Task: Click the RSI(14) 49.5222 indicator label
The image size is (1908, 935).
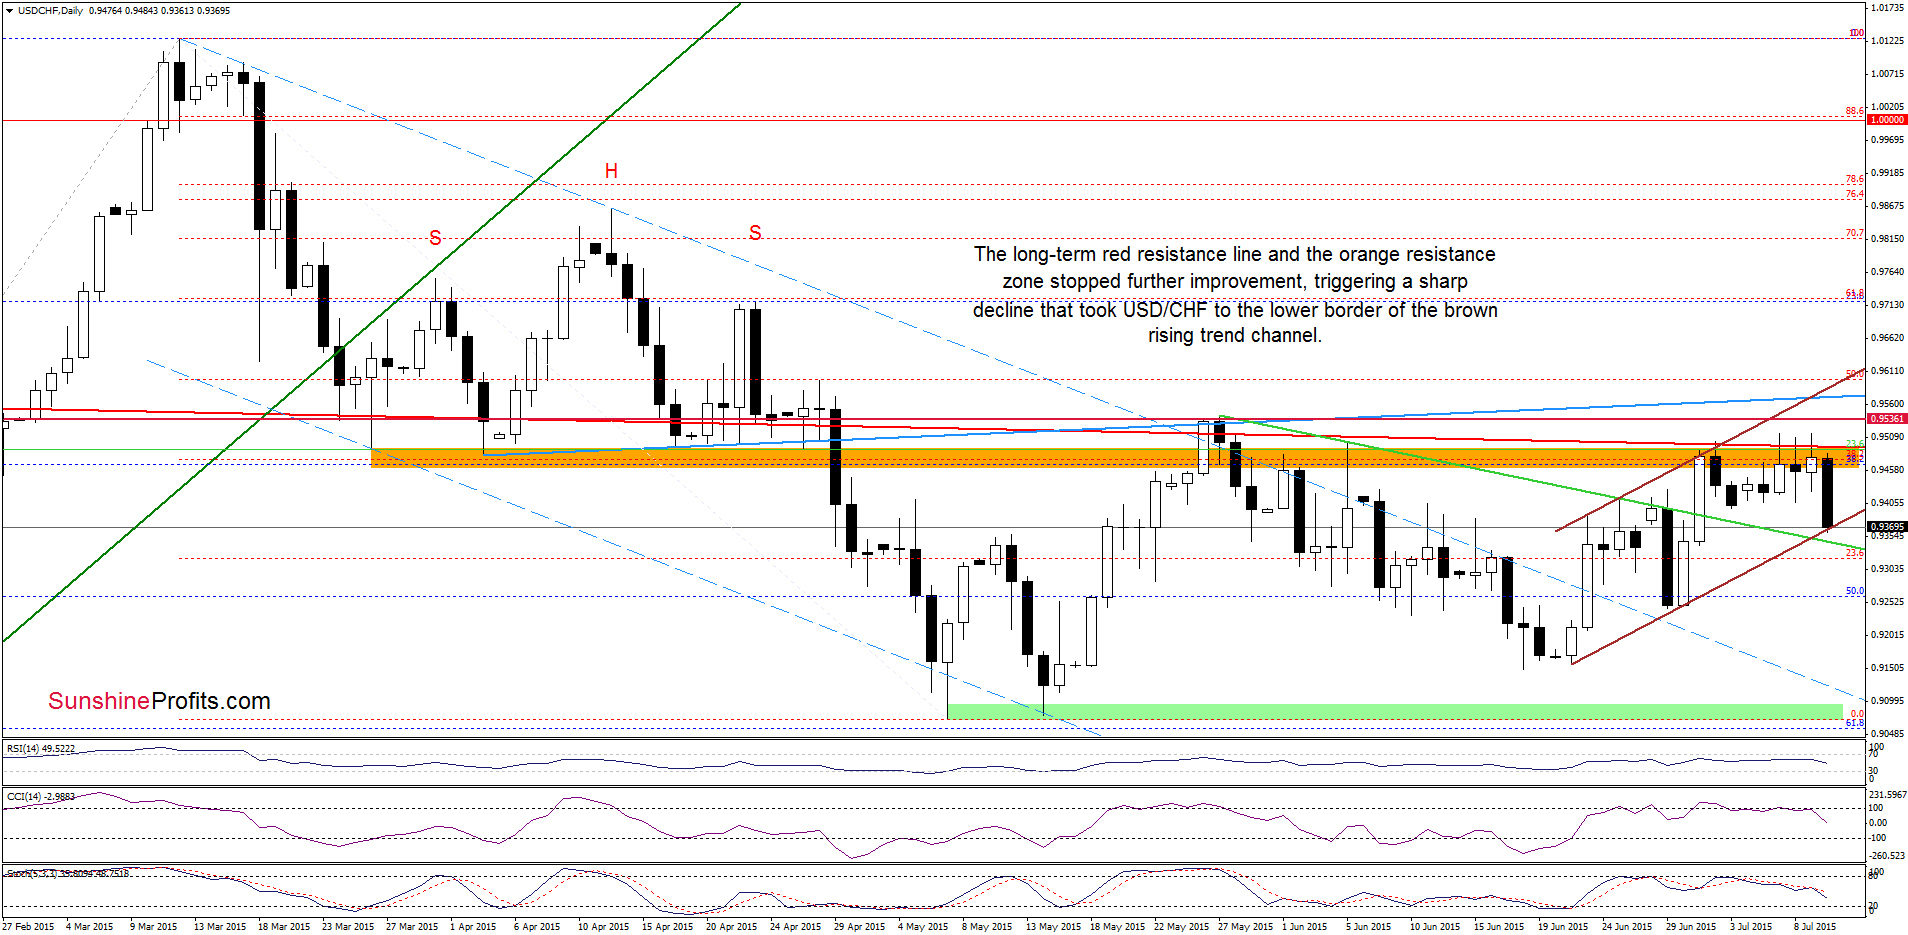Action: click(x=41, y=748)
